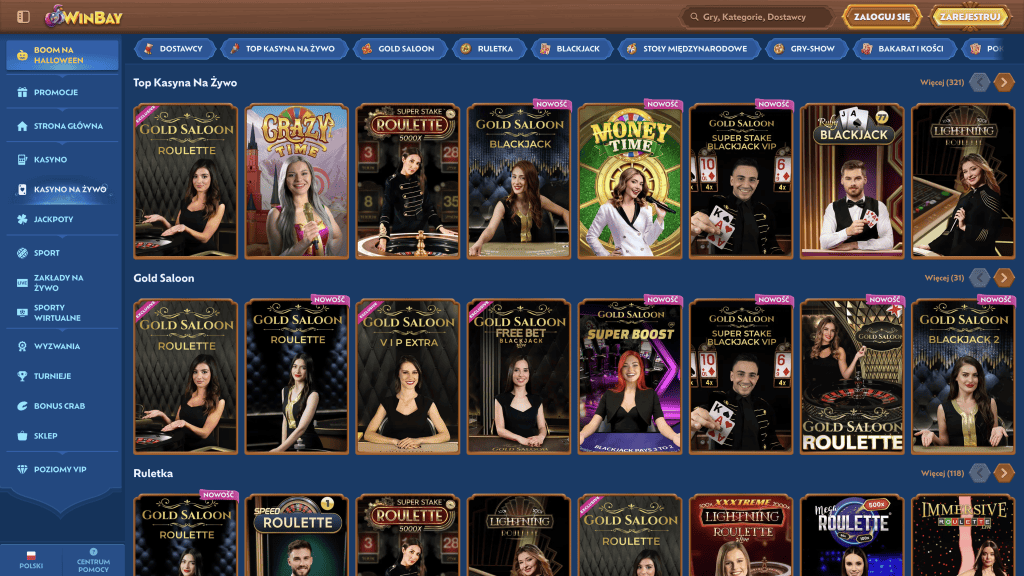This screenshot has height=576, width=1024.
Task: Open Turnieje via the trophy icon
Action: 22,376
